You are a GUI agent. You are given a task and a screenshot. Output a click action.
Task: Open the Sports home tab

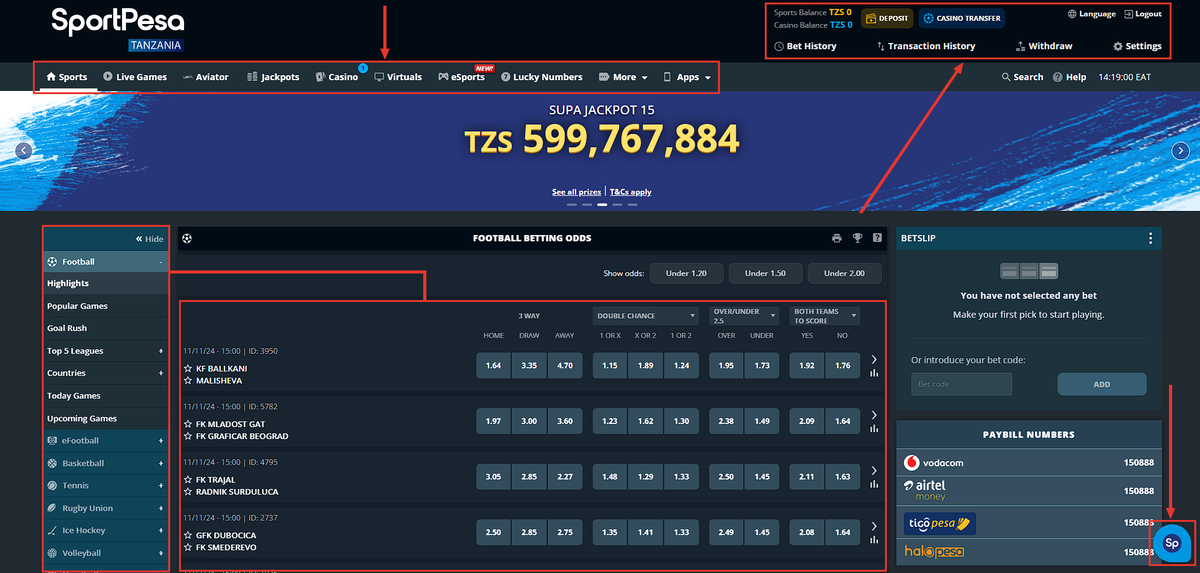click(x=67, y=77)
